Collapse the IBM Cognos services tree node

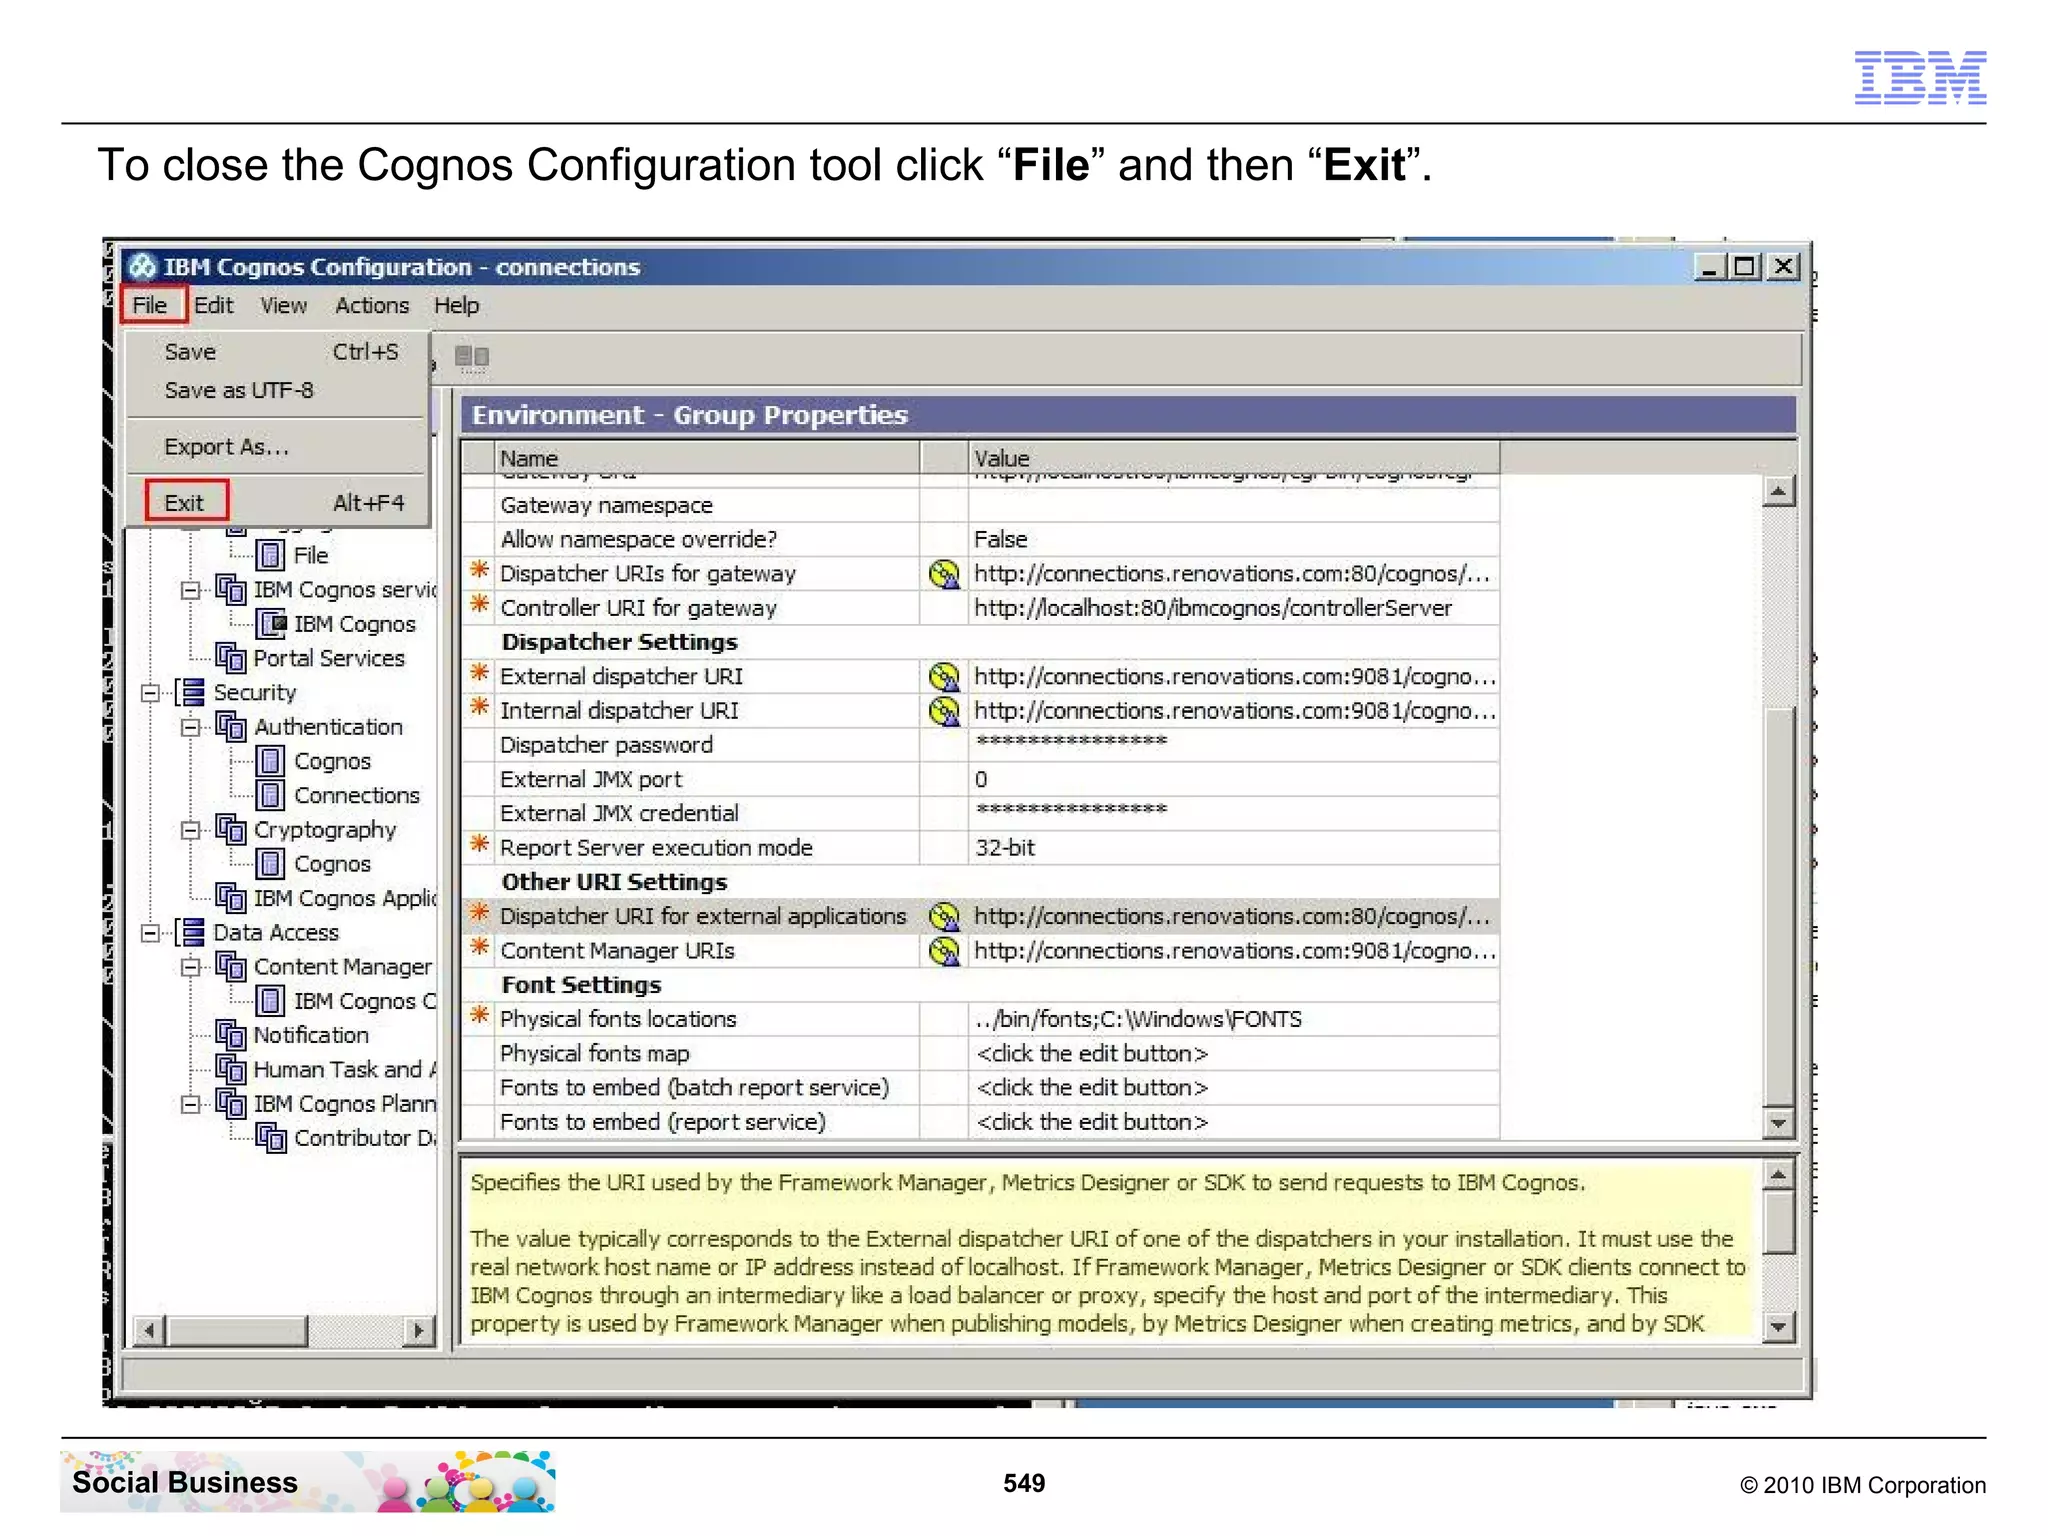point(190,590)
